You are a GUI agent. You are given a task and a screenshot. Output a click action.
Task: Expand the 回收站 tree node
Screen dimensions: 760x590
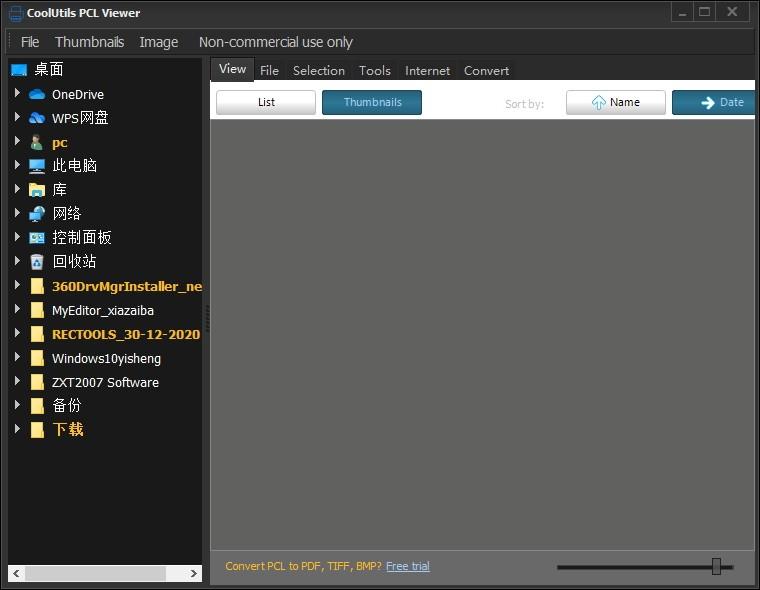pyautogui.click(x=17, y=260)
